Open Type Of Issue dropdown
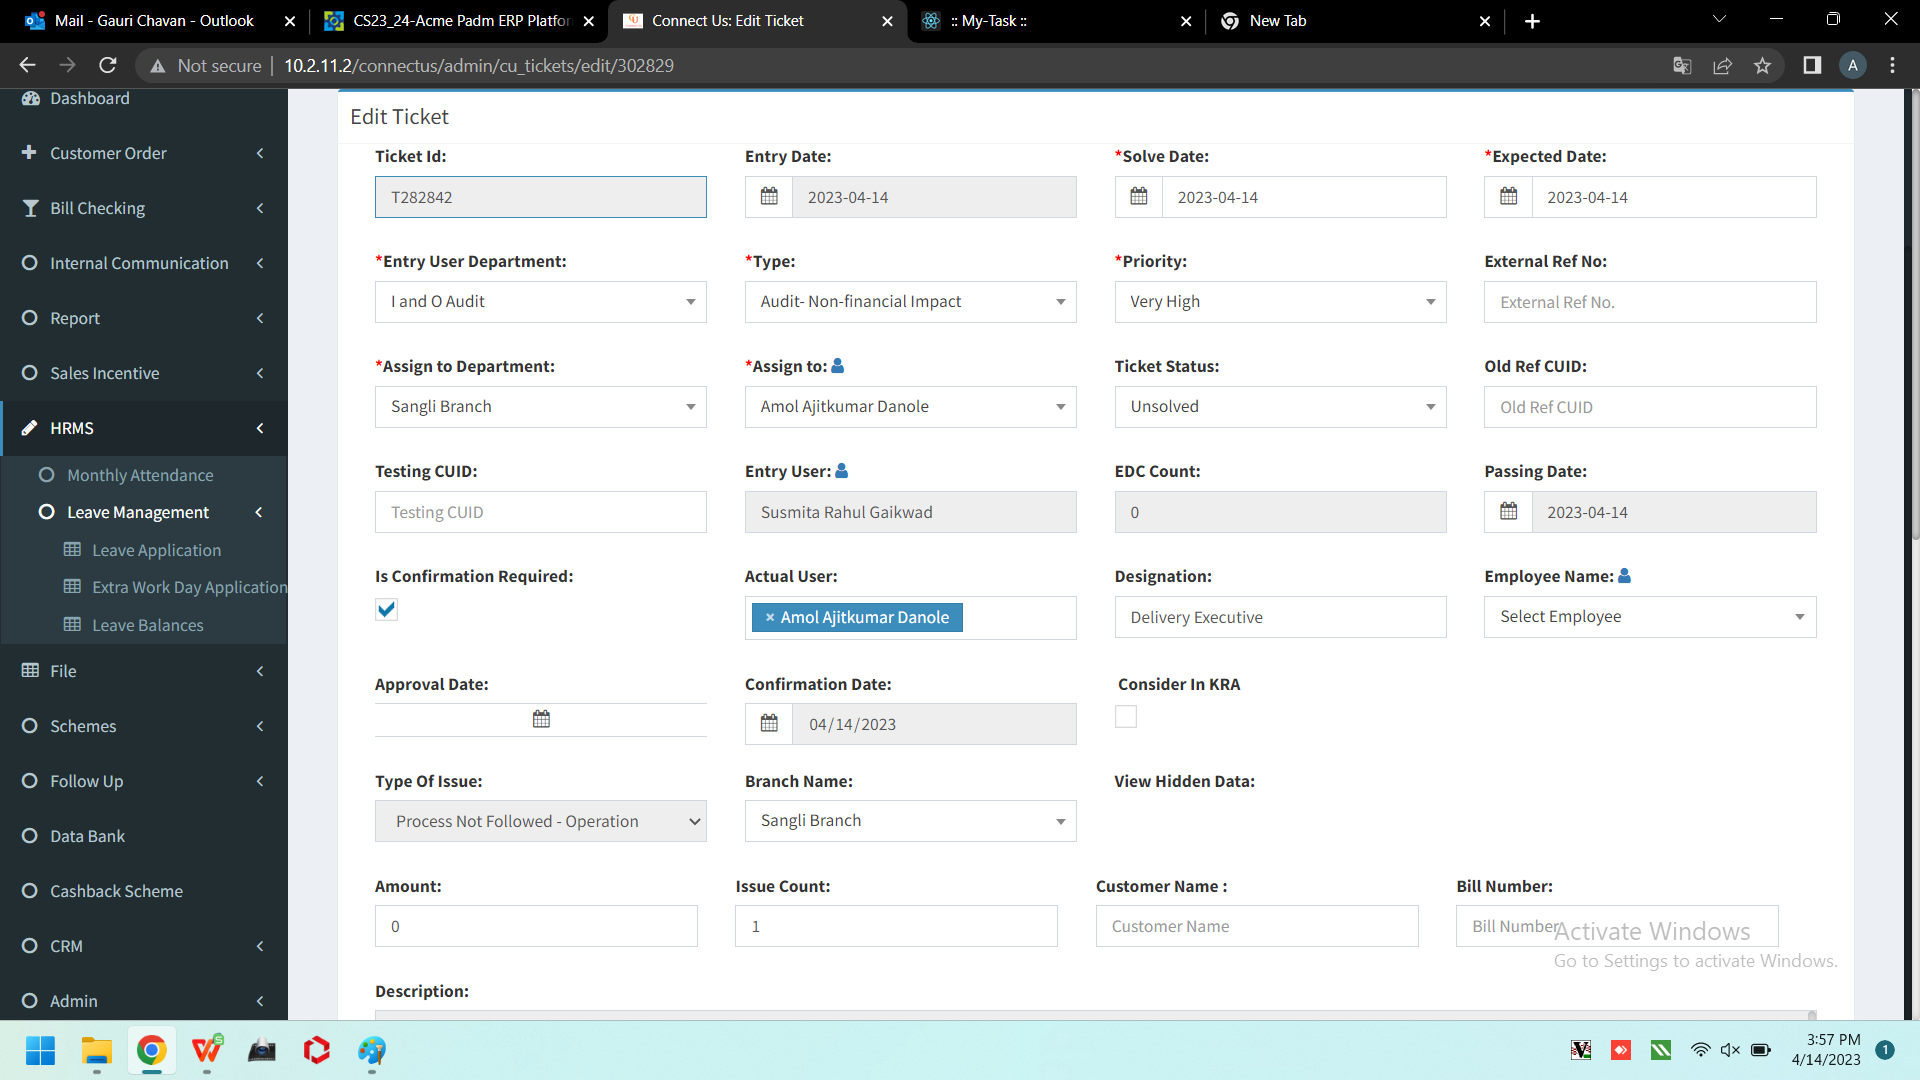1920x1080 pixels. [x=541, y=821]
